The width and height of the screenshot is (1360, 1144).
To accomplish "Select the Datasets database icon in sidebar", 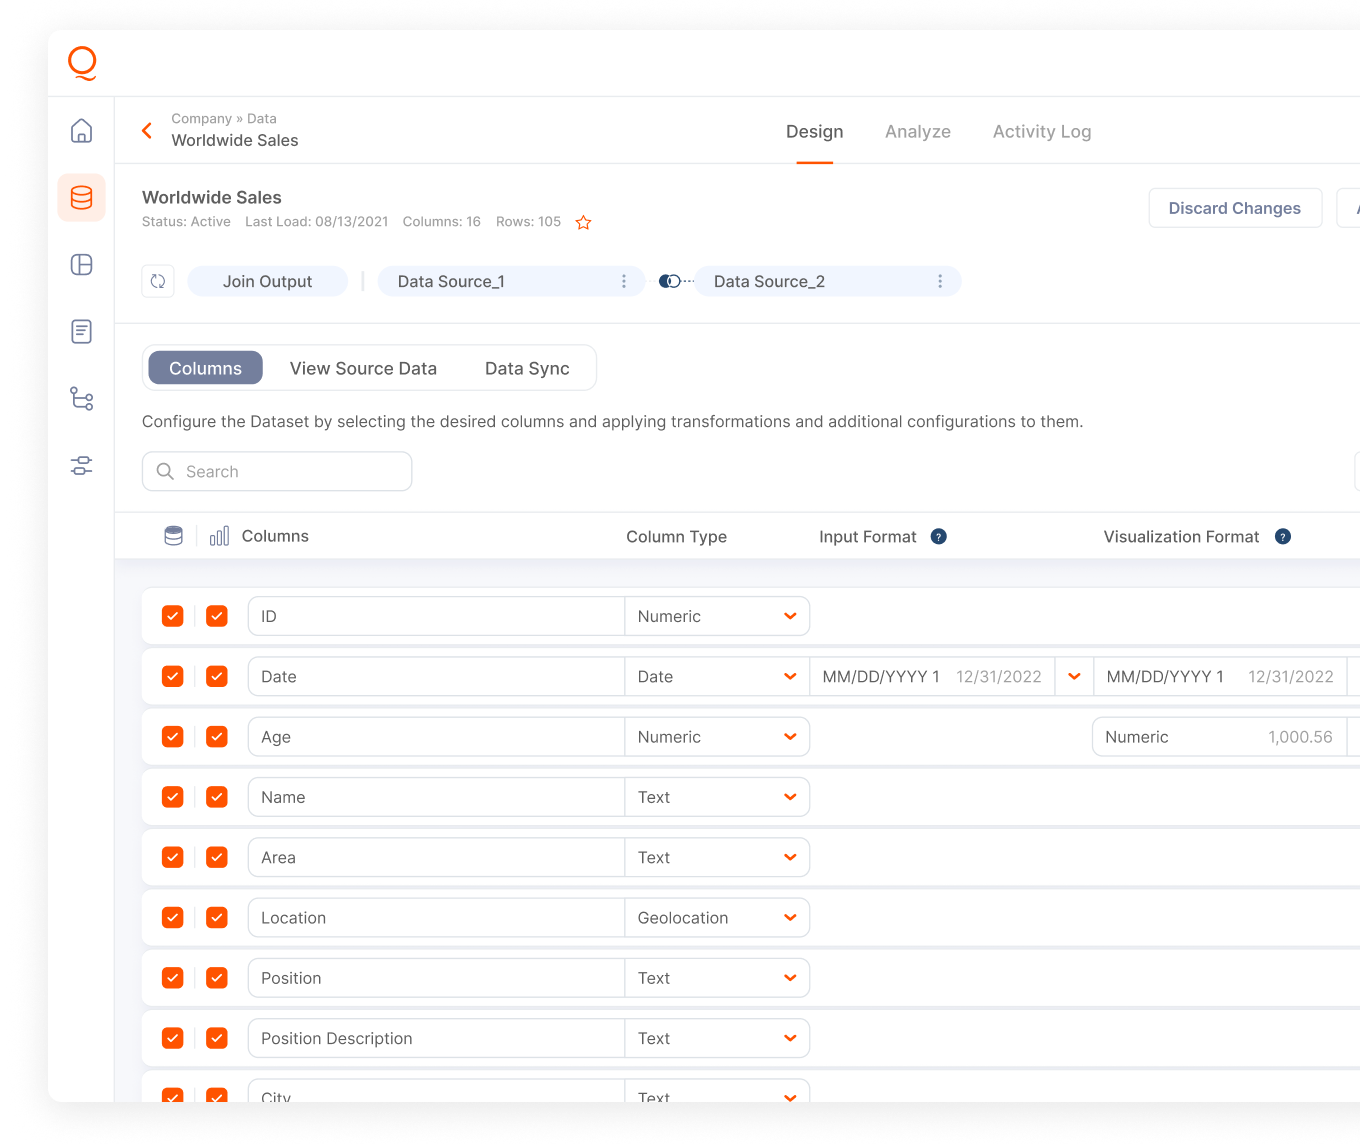I will point(81,197).
